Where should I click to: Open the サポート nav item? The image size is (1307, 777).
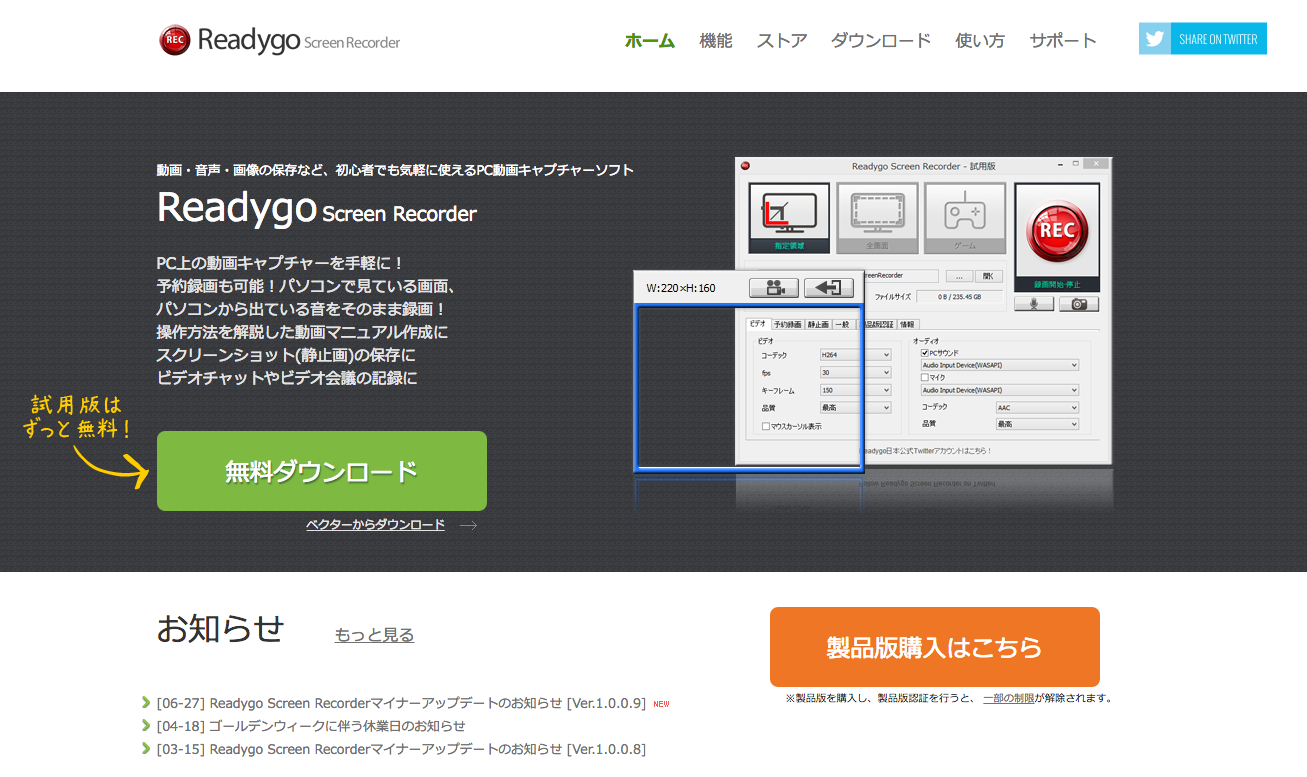point(1063,41)
